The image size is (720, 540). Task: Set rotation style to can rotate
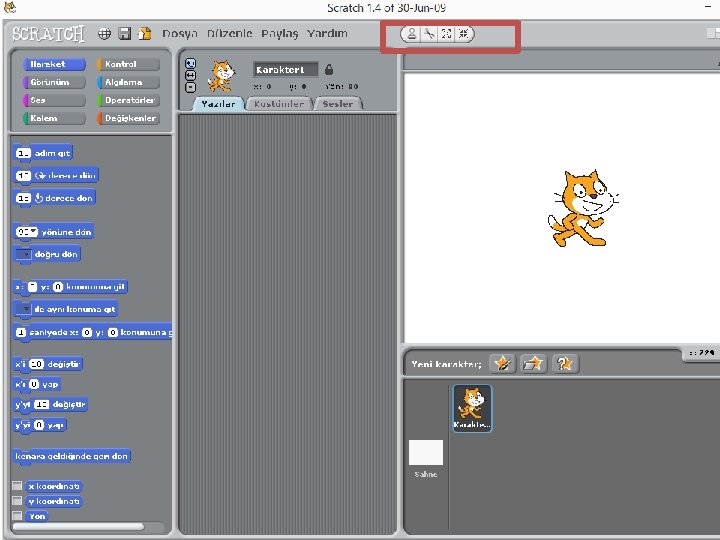point(190,63)
